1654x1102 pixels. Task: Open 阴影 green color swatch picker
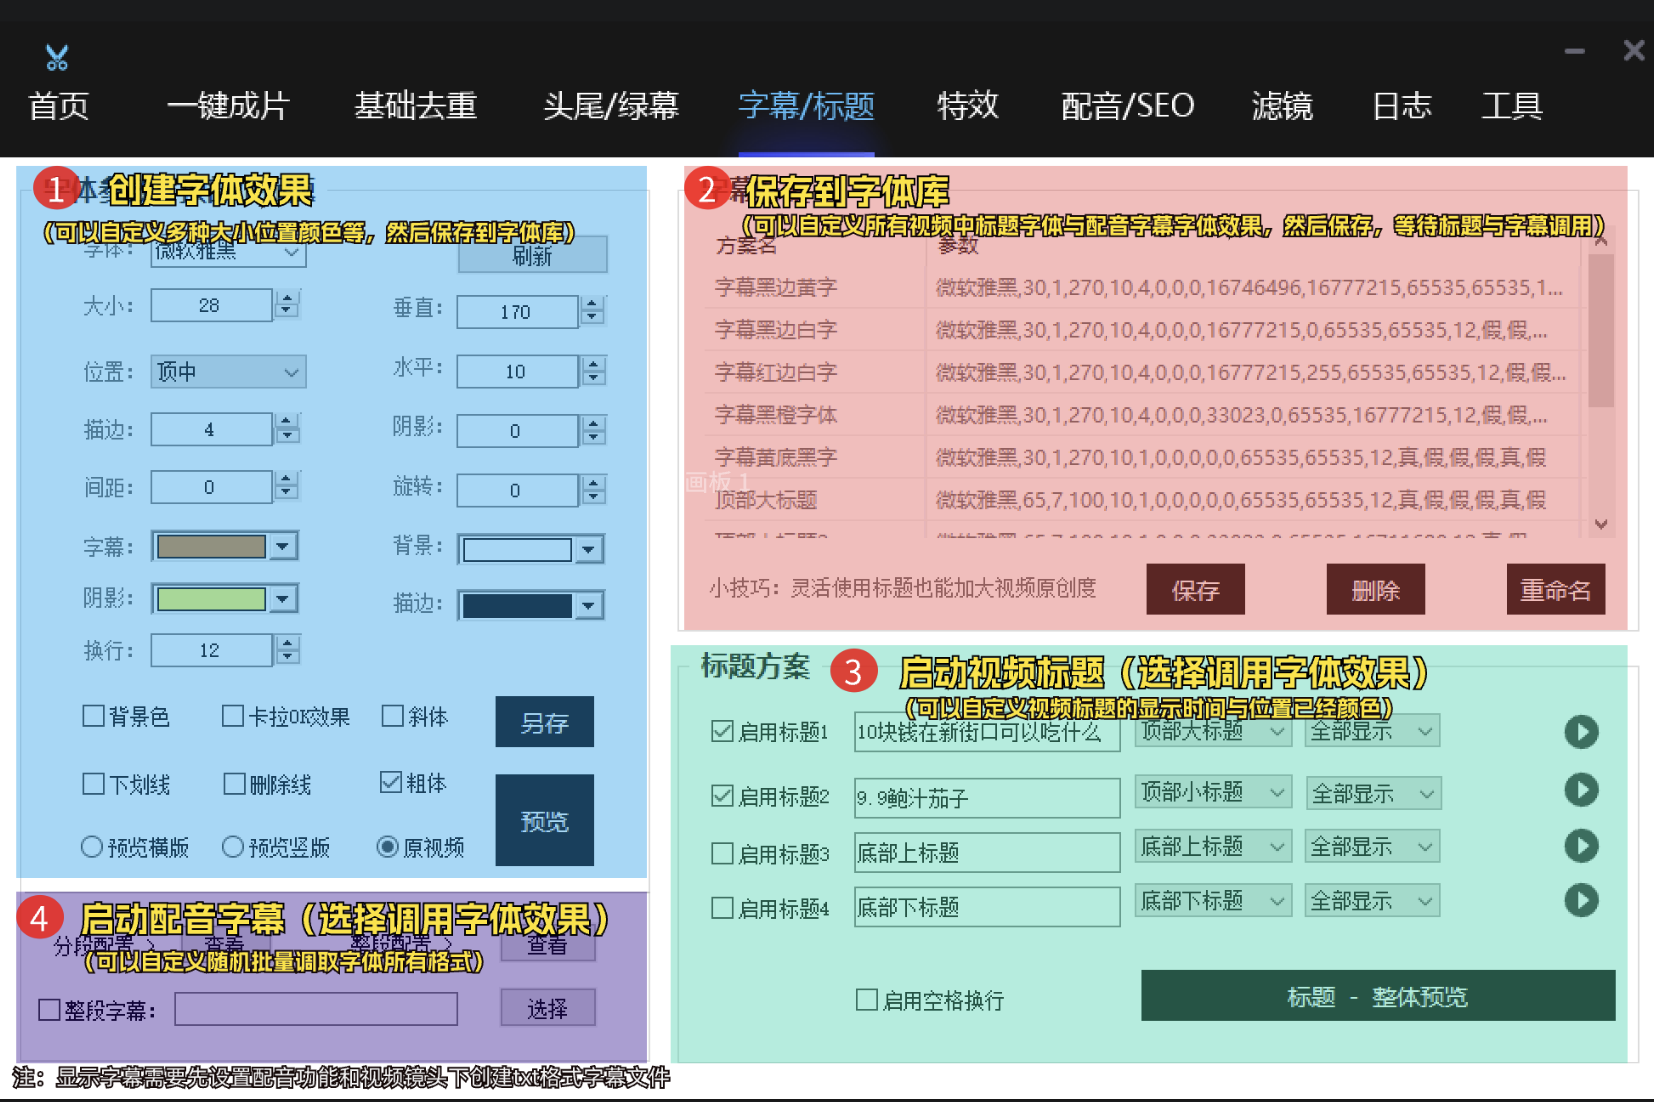coord(225,599)
